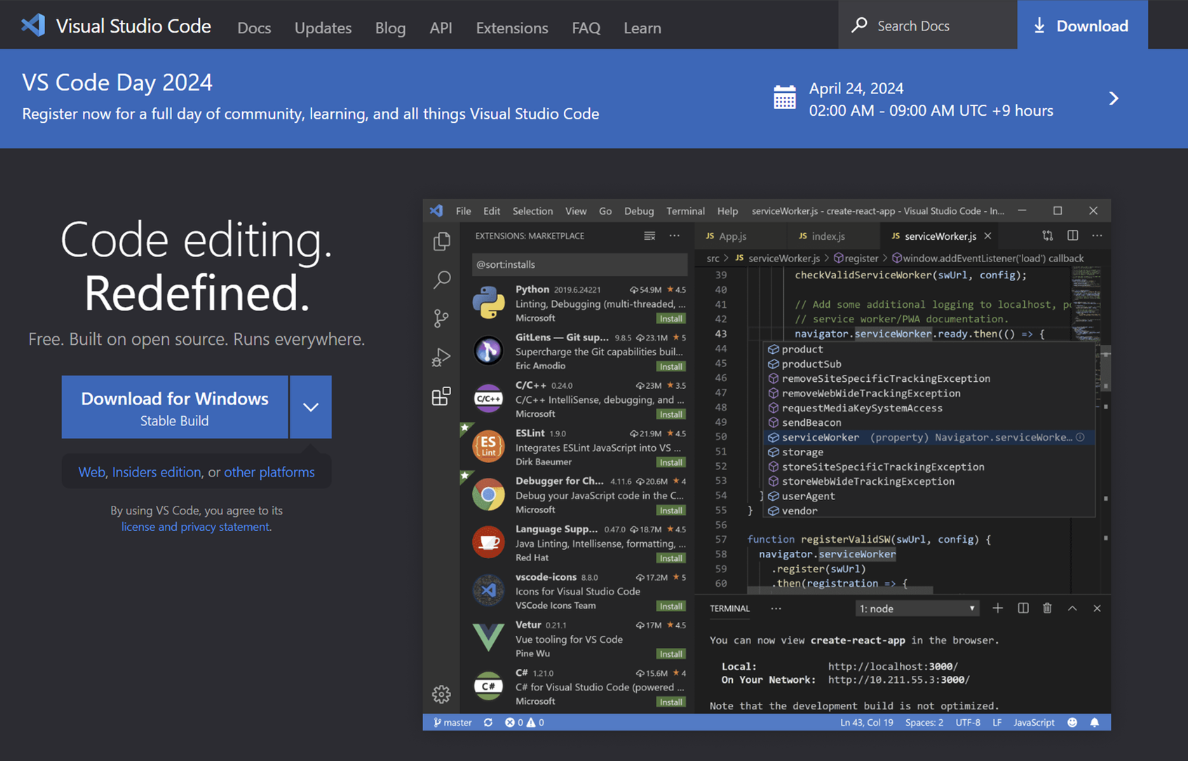Viewport: 1188px width, 761px height.
Task: Click the master branch indicator in status bar
Action: click(452, 722)
